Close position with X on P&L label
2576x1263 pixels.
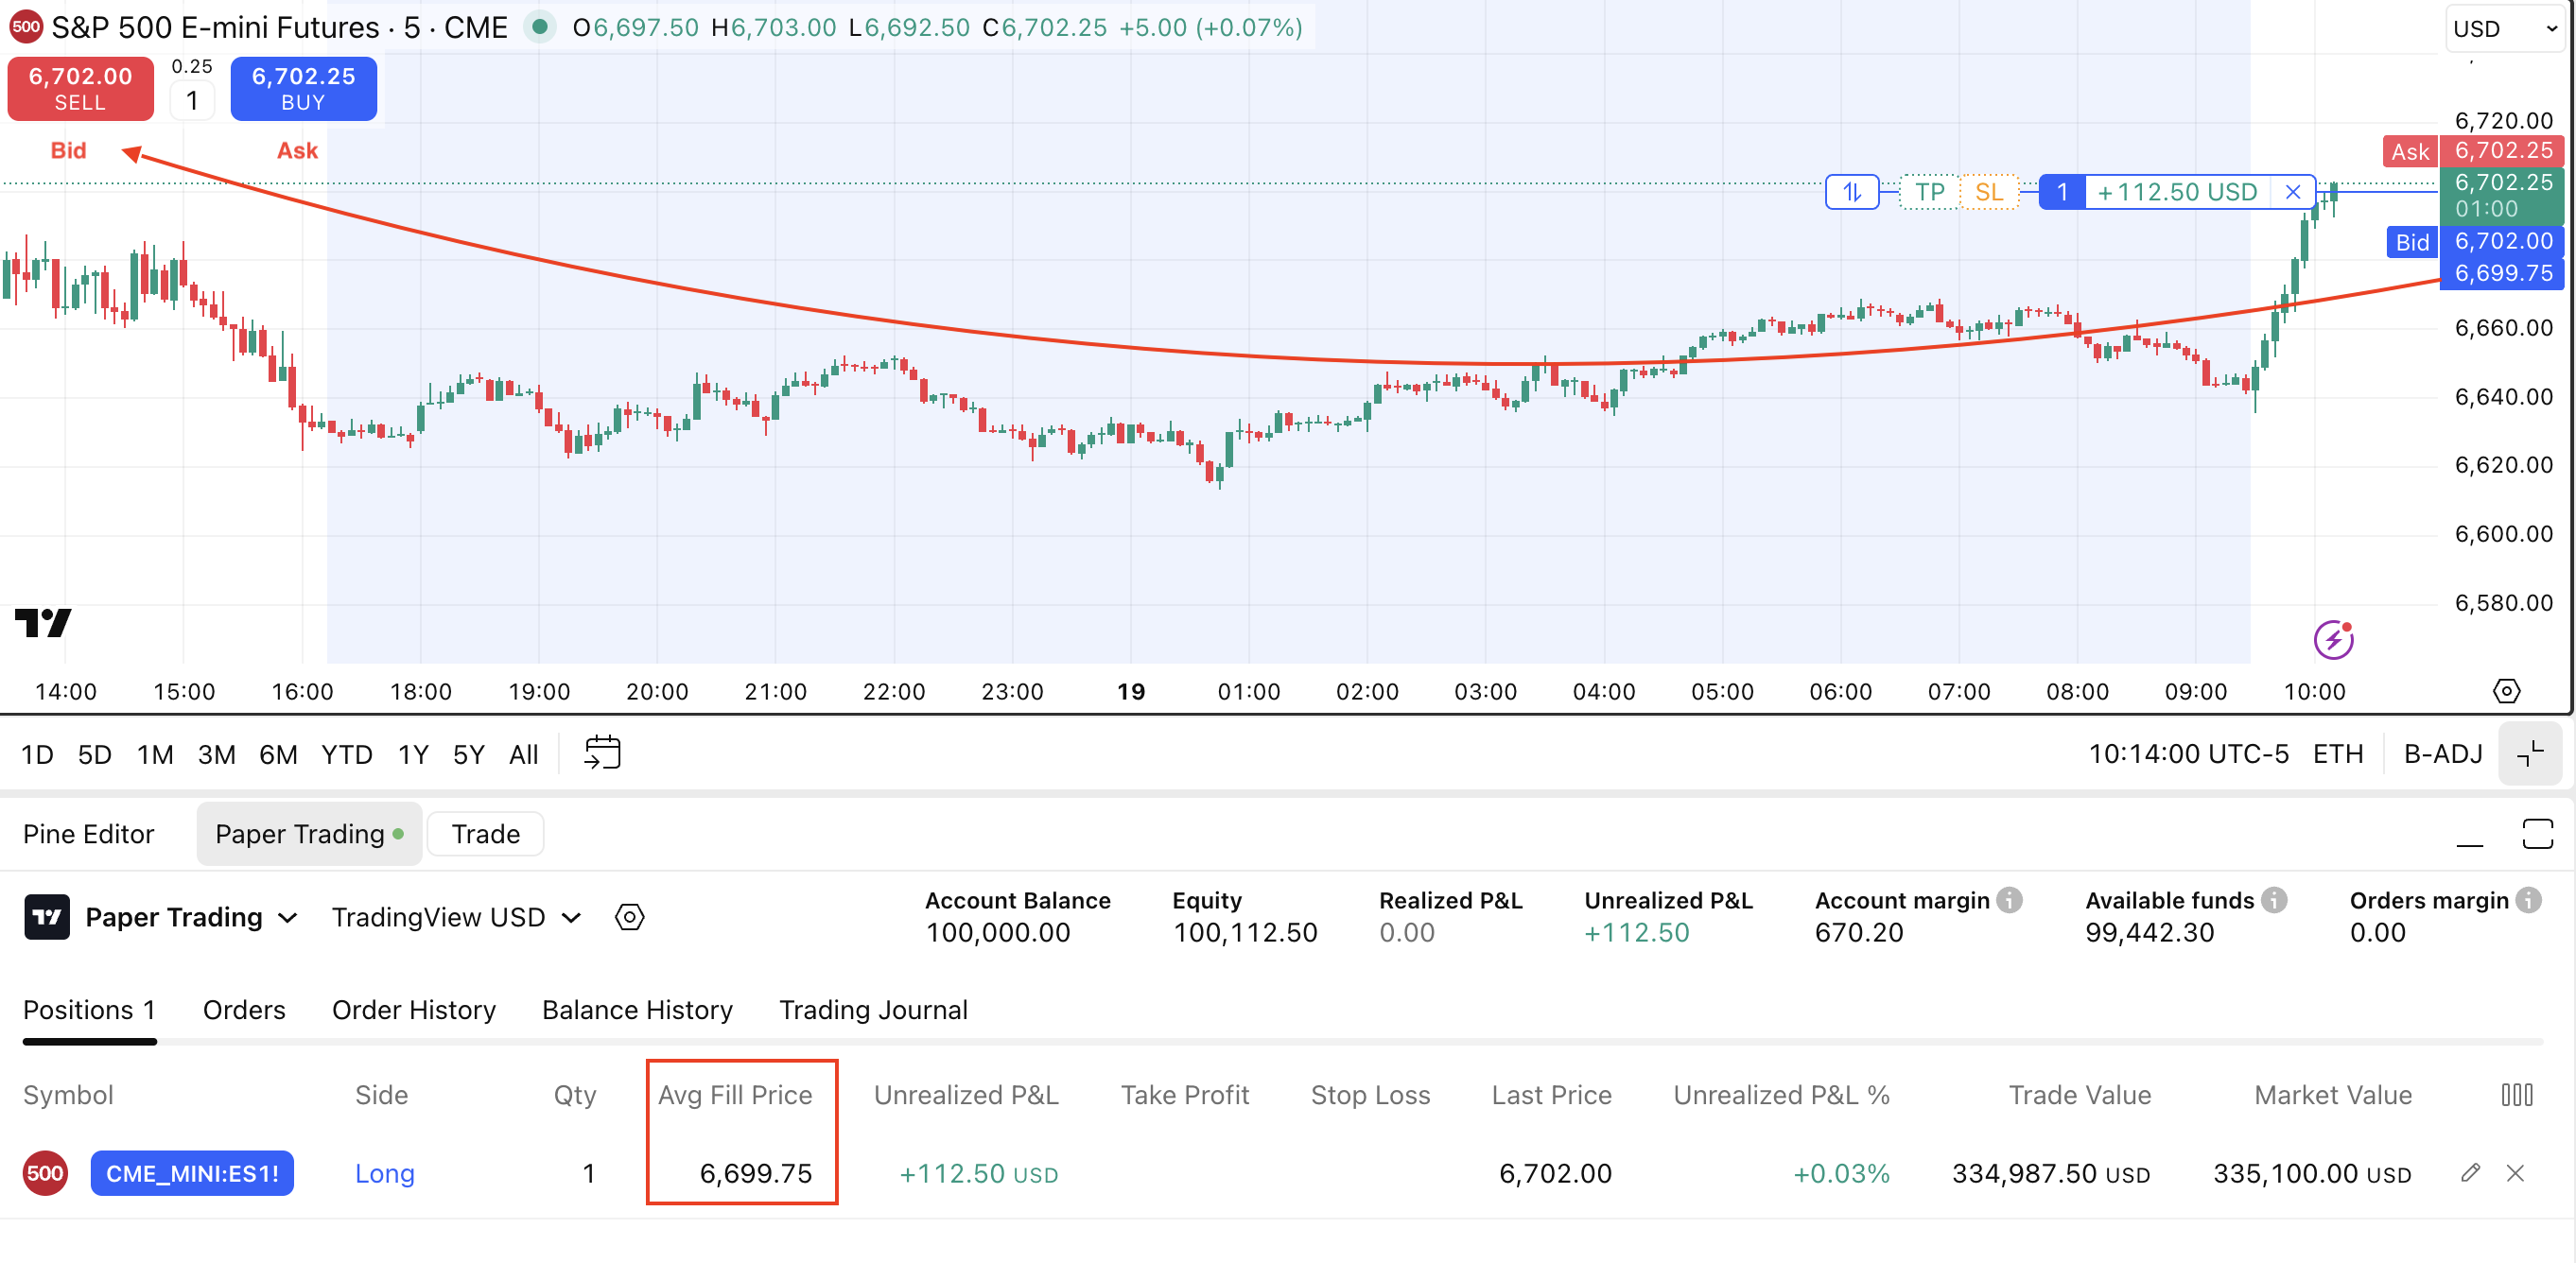click(x=2293, y=192)
